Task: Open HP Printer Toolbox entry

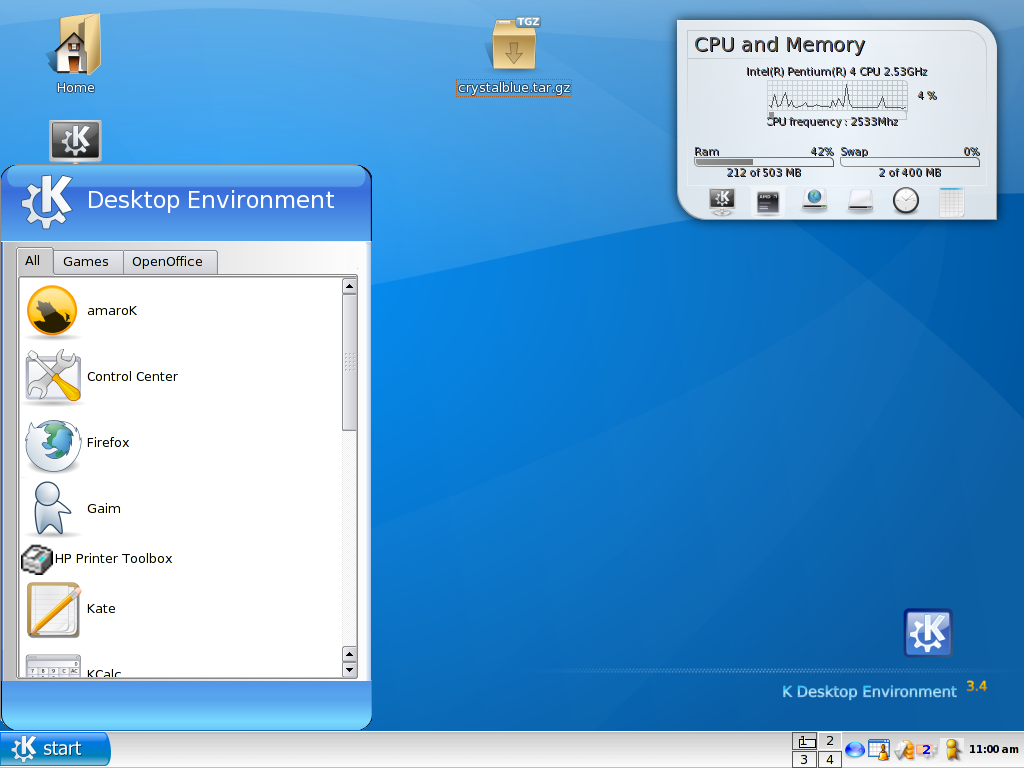Action: click(182, 559)
